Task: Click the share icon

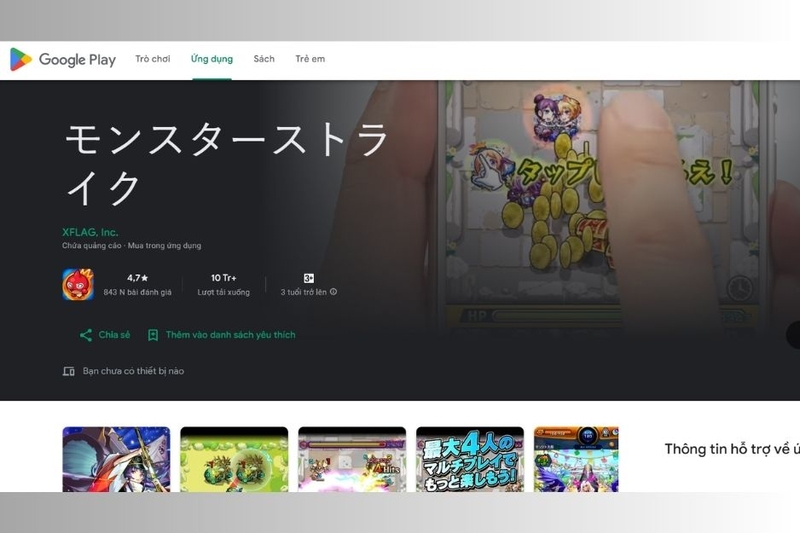Action: tap(86, 335)
